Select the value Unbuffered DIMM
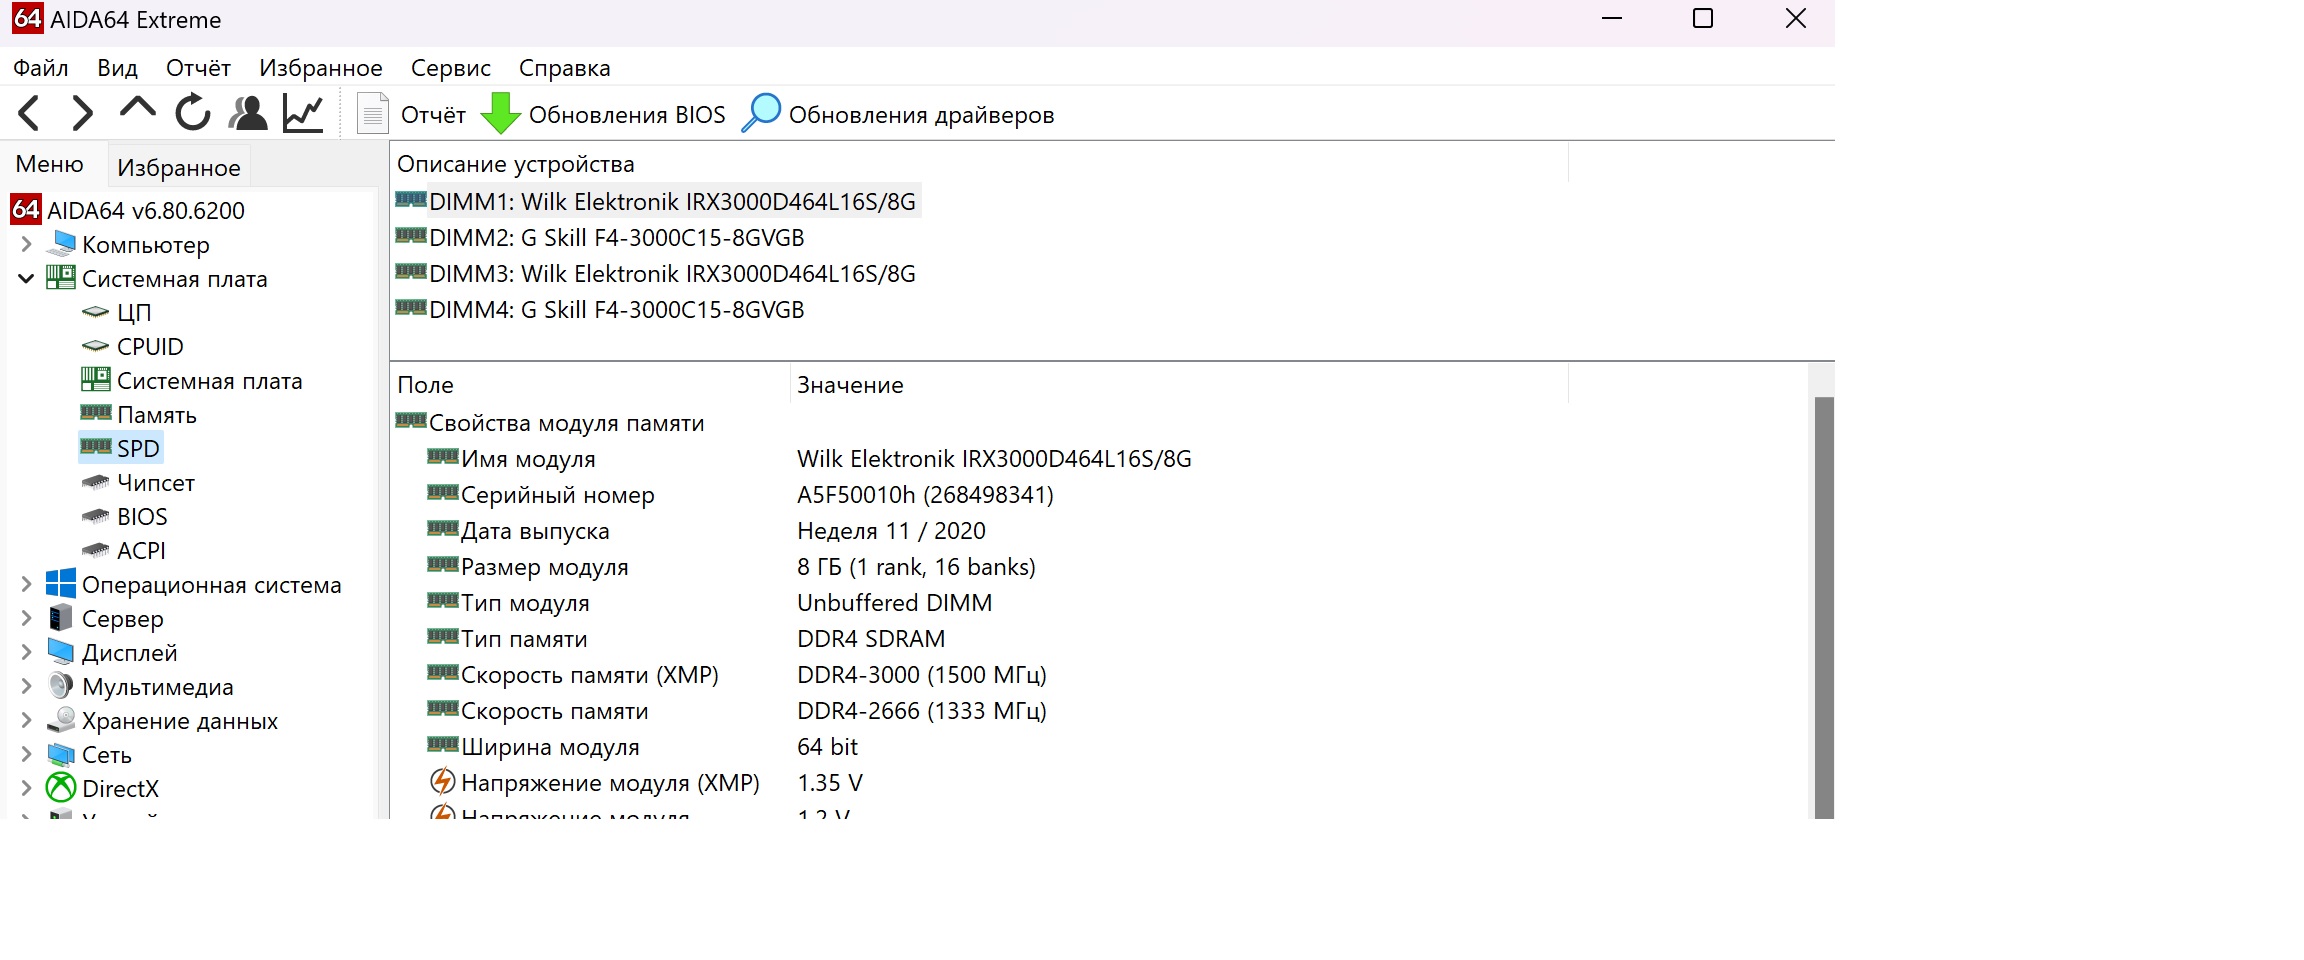Screen dimensions: 2304x960 click(895, 603)
